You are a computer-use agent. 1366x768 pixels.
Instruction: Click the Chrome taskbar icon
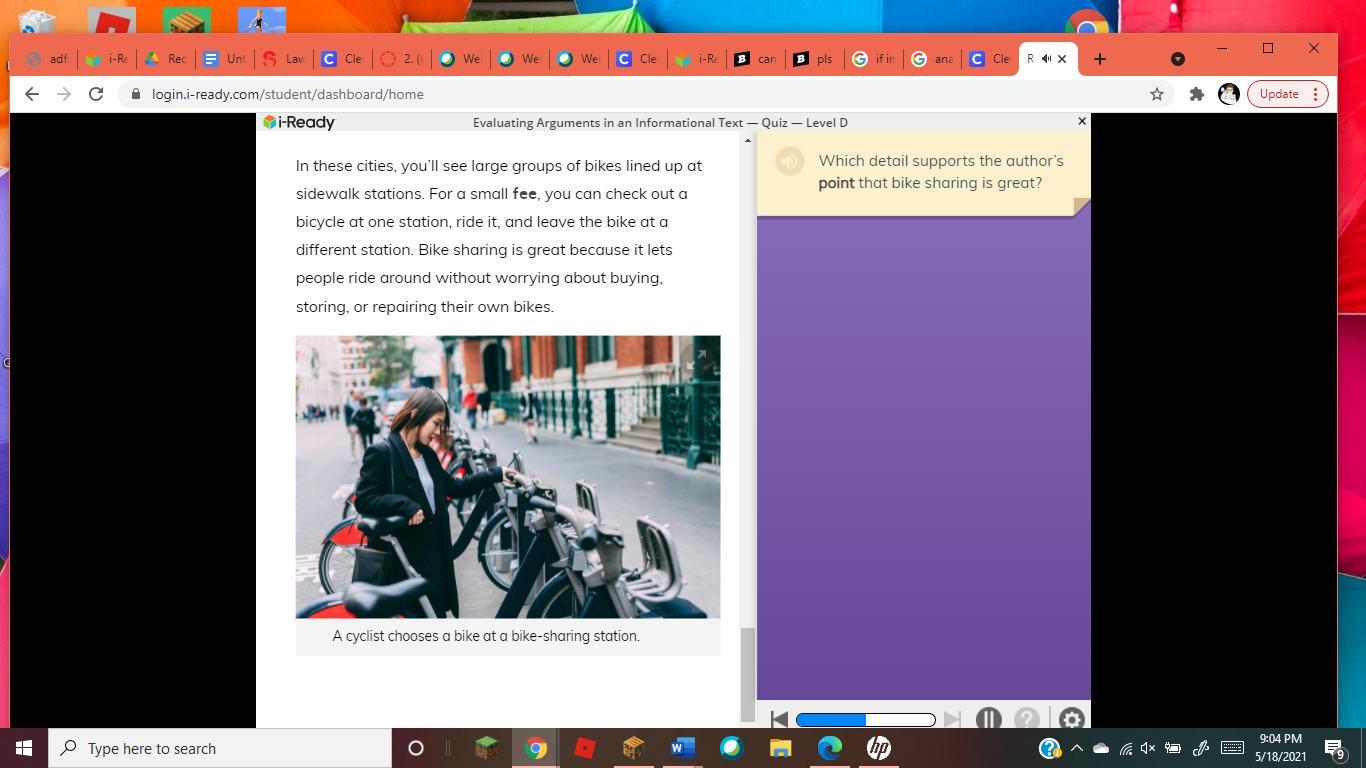pos(536,748)
